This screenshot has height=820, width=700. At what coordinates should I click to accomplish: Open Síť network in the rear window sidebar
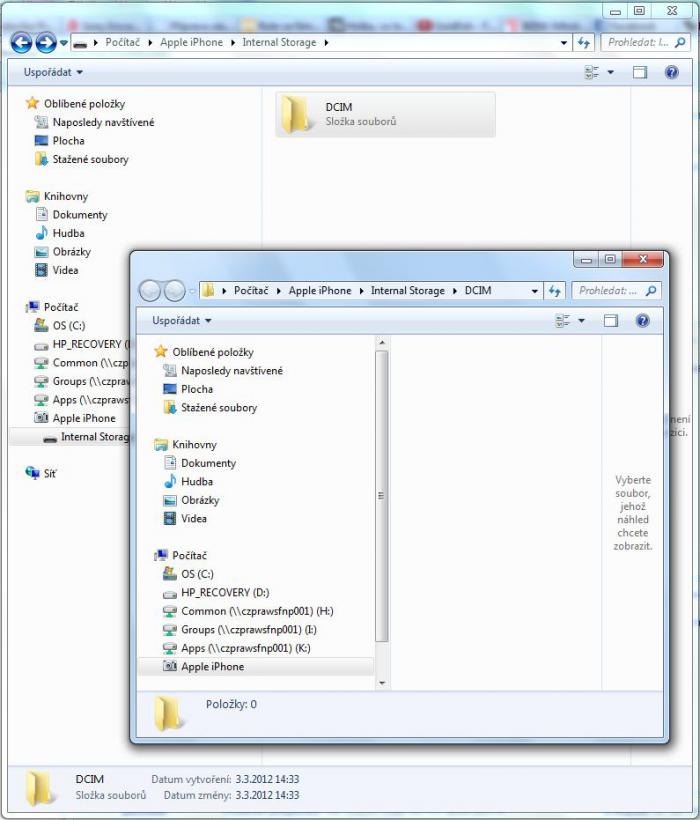50,473
